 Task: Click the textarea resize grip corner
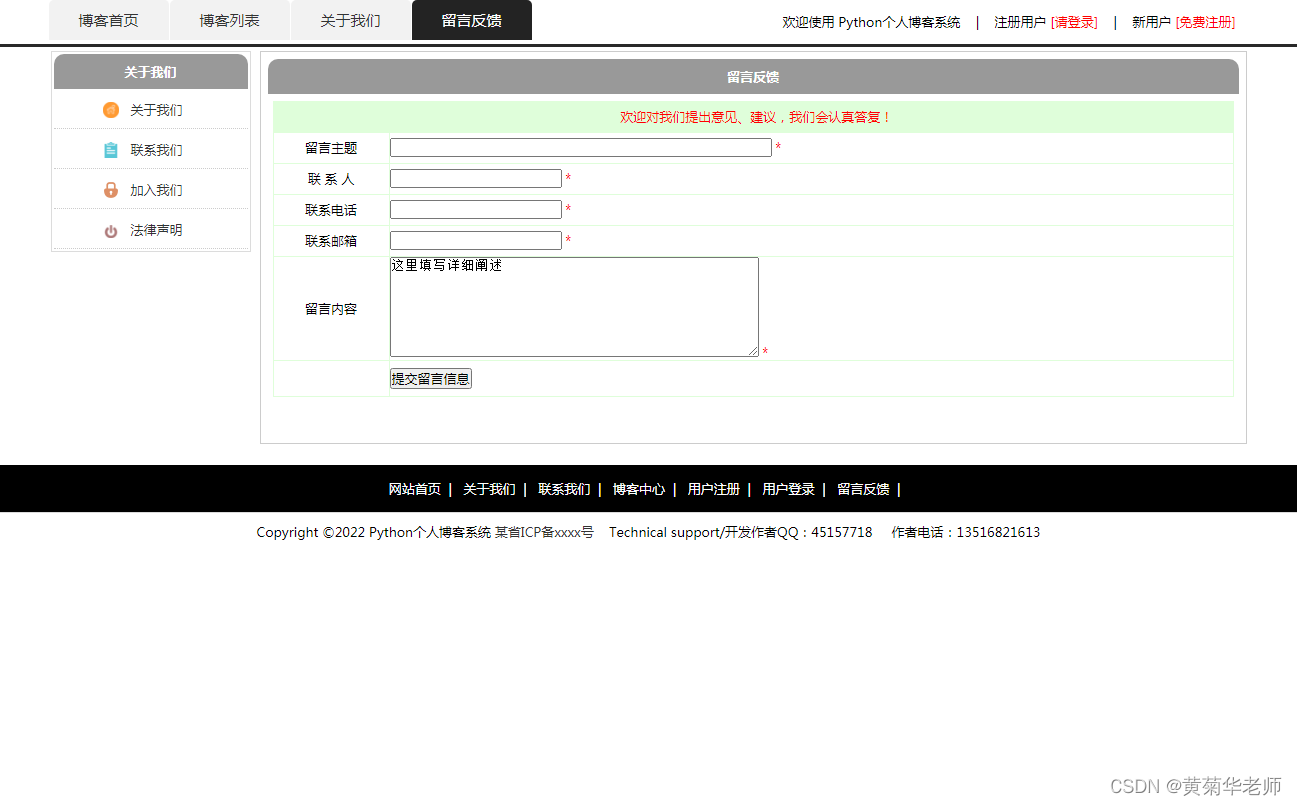(x=753, y=351)
